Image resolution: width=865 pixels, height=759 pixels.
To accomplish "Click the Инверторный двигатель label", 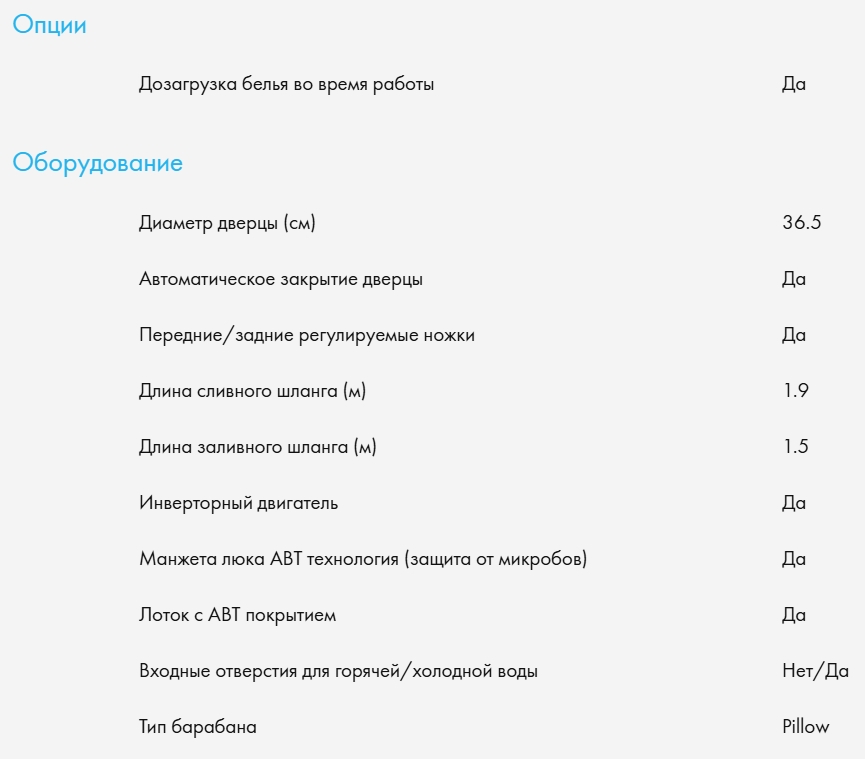I will click(238, 503).
